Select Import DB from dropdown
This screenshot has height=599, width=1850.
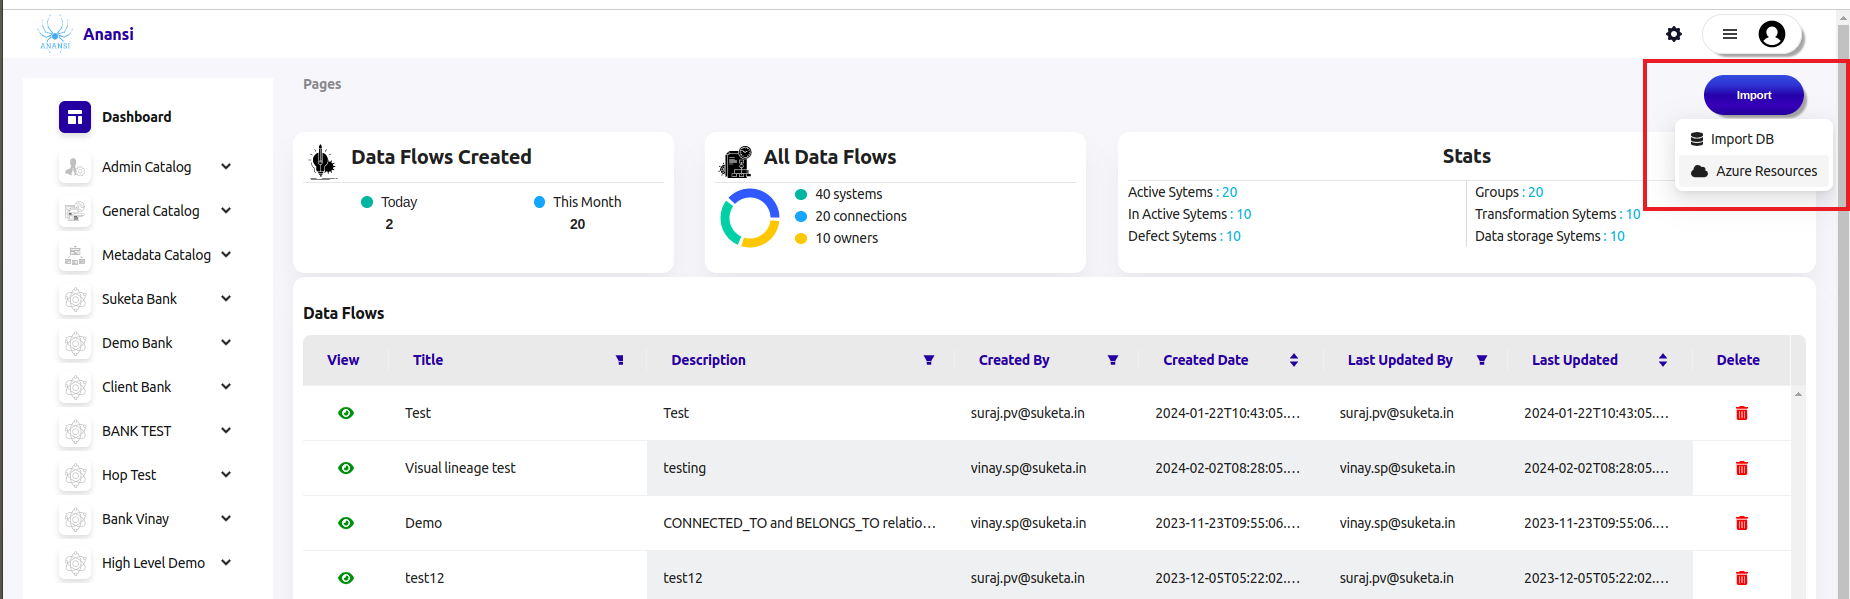pos(1741,139)
